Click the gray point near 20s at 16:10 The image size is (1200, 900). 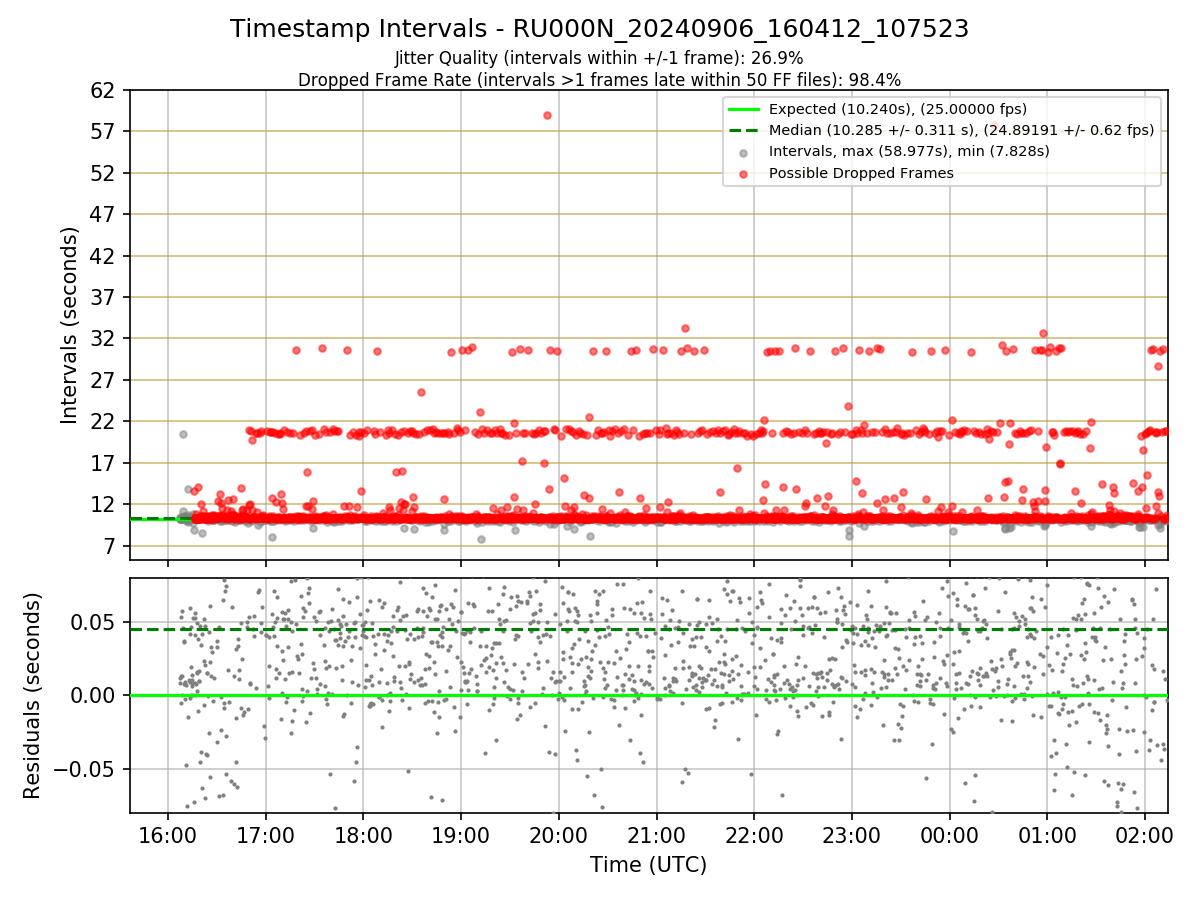(x=183, y=434)
